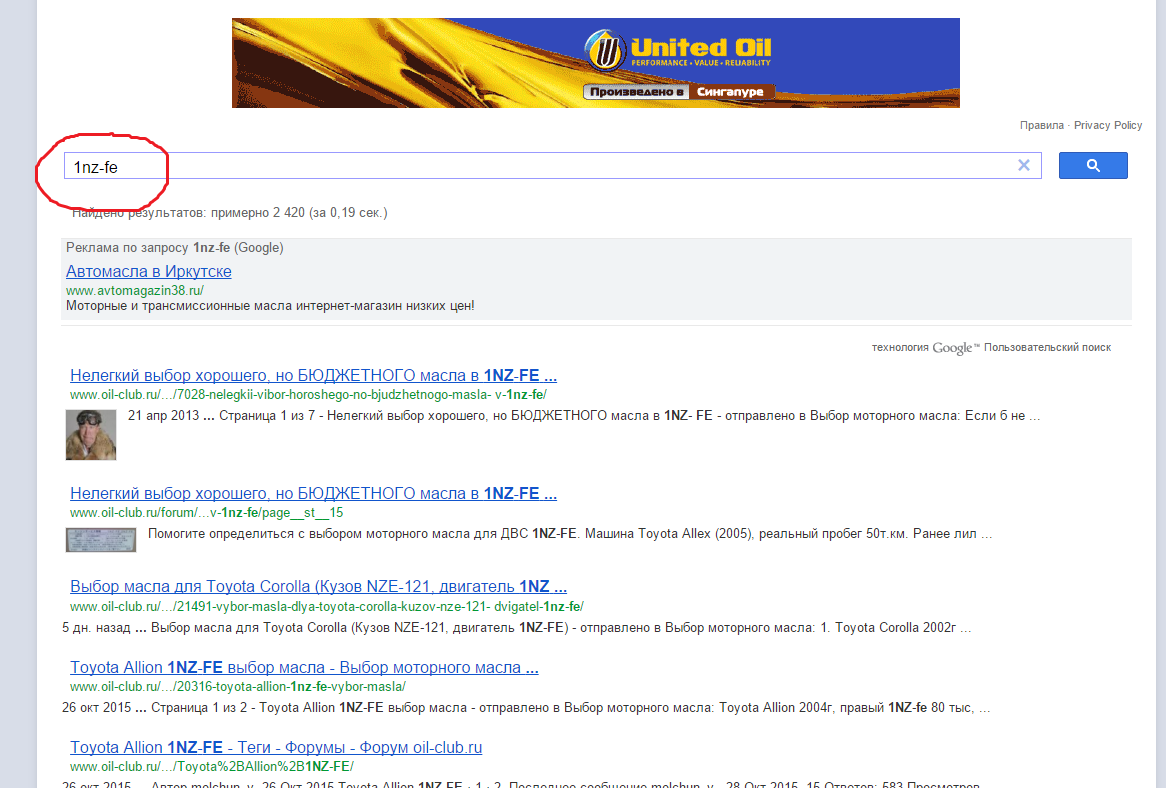1166x788 pixels.
Task: Click the Google Пользовательский поиск branding
Action: (x=991, y=348)
